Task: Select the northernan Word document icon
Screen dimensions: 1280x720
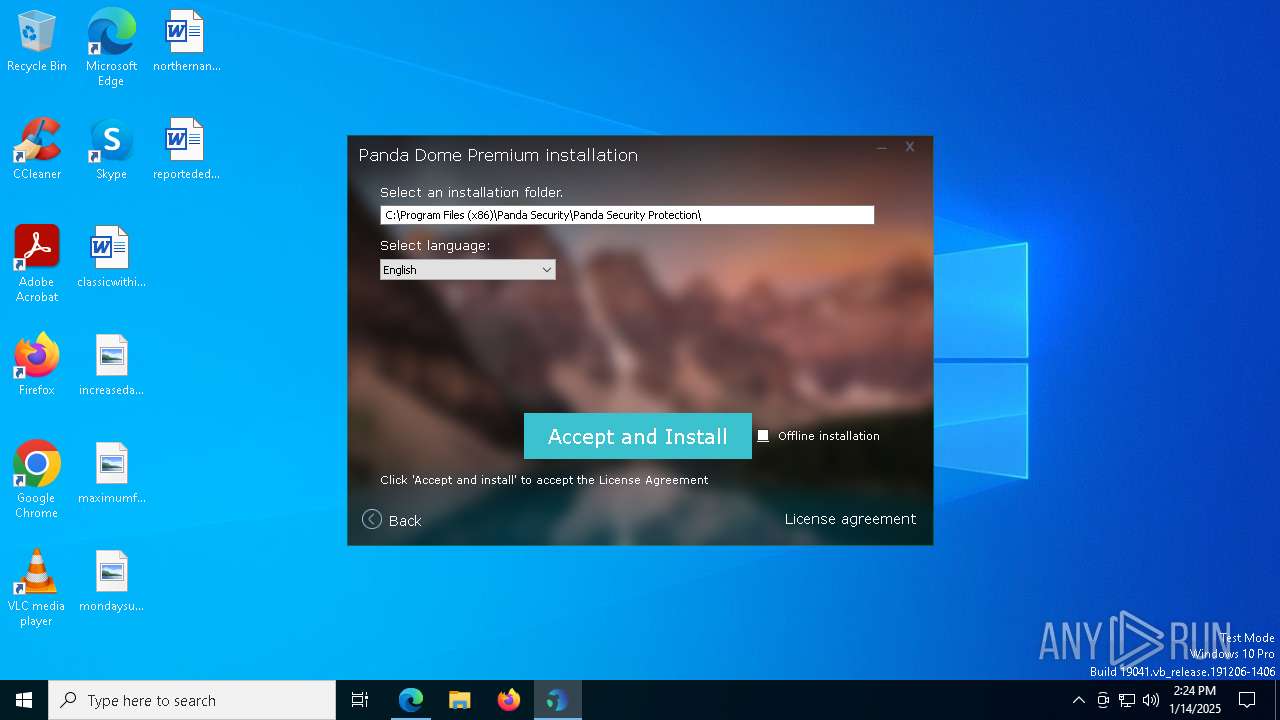Action: coord(186,42)
